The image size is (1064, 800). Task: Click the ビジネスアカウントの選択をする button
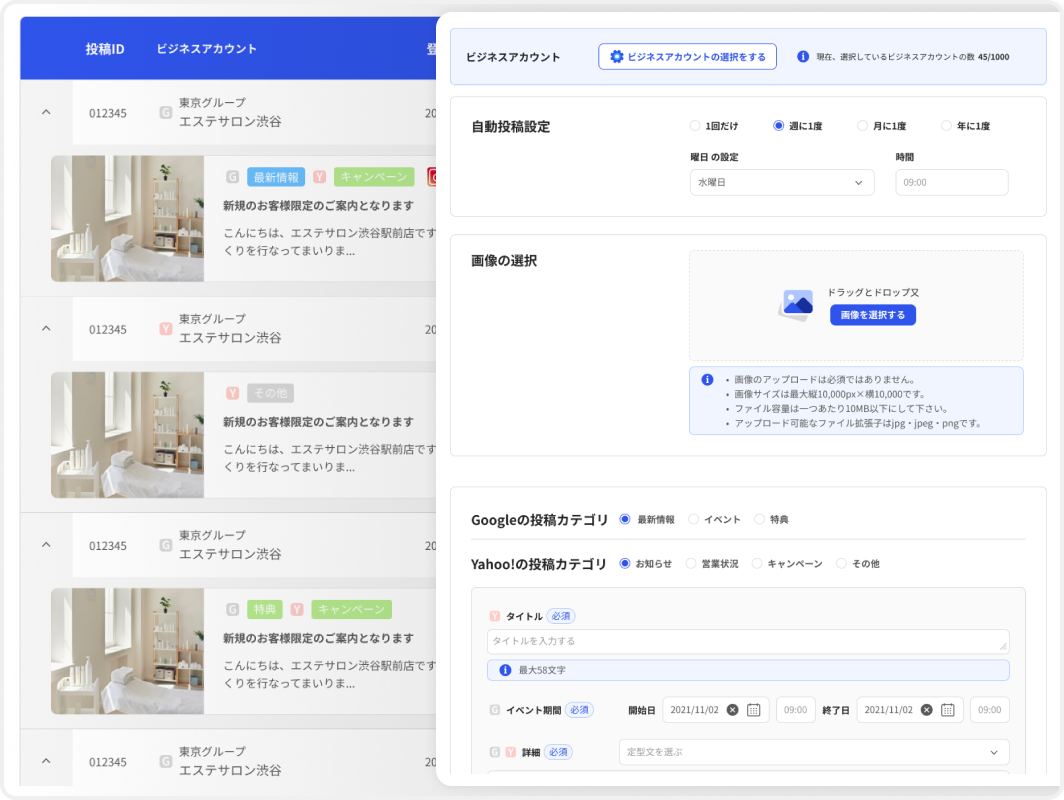pyautogui.click(x=687, y=56)
